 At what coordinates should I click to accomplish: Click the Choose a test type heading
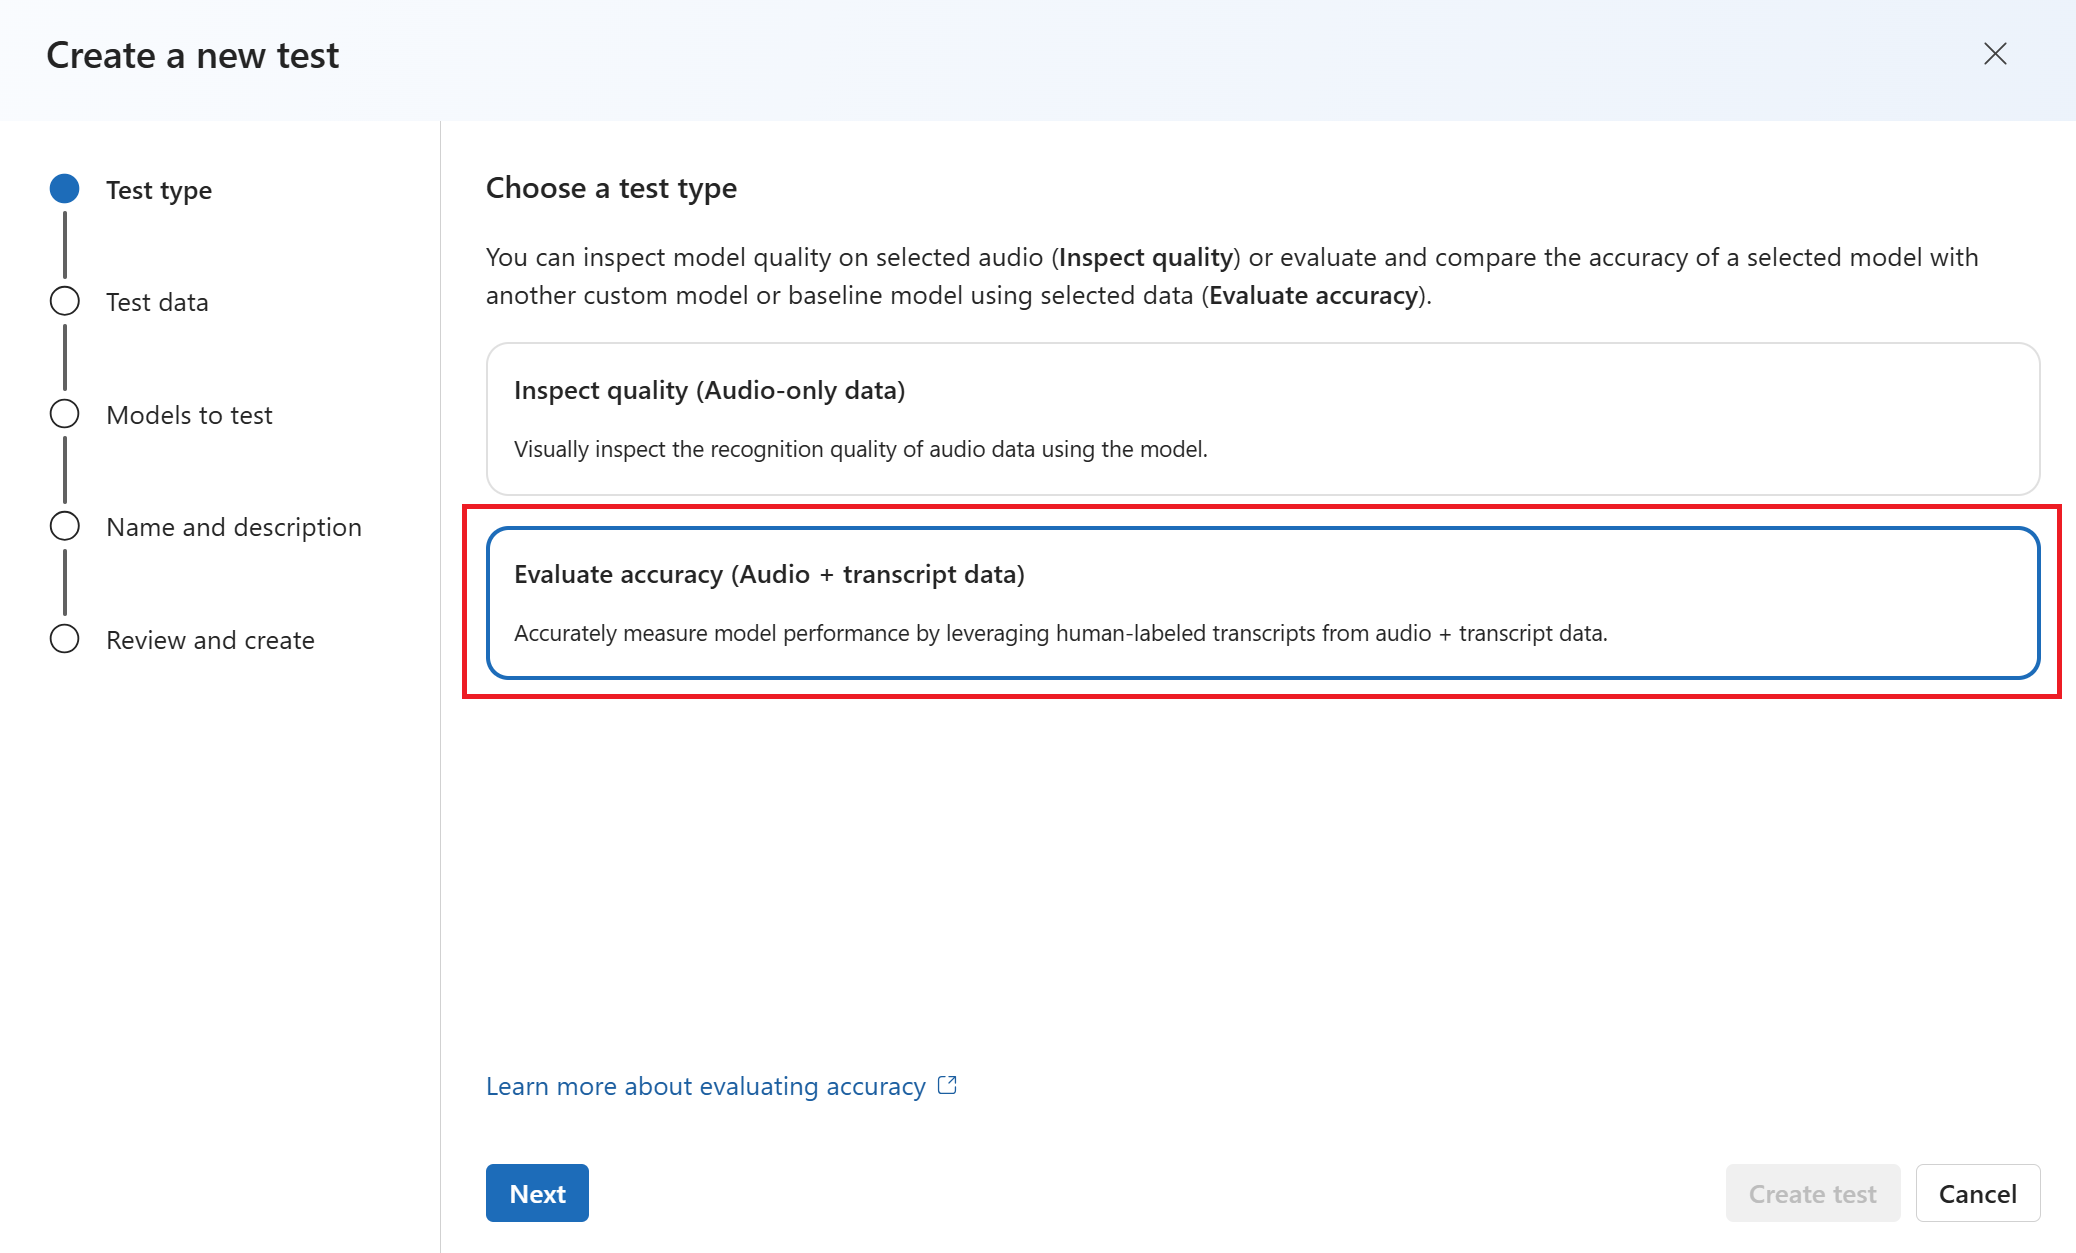coord(611,188)
